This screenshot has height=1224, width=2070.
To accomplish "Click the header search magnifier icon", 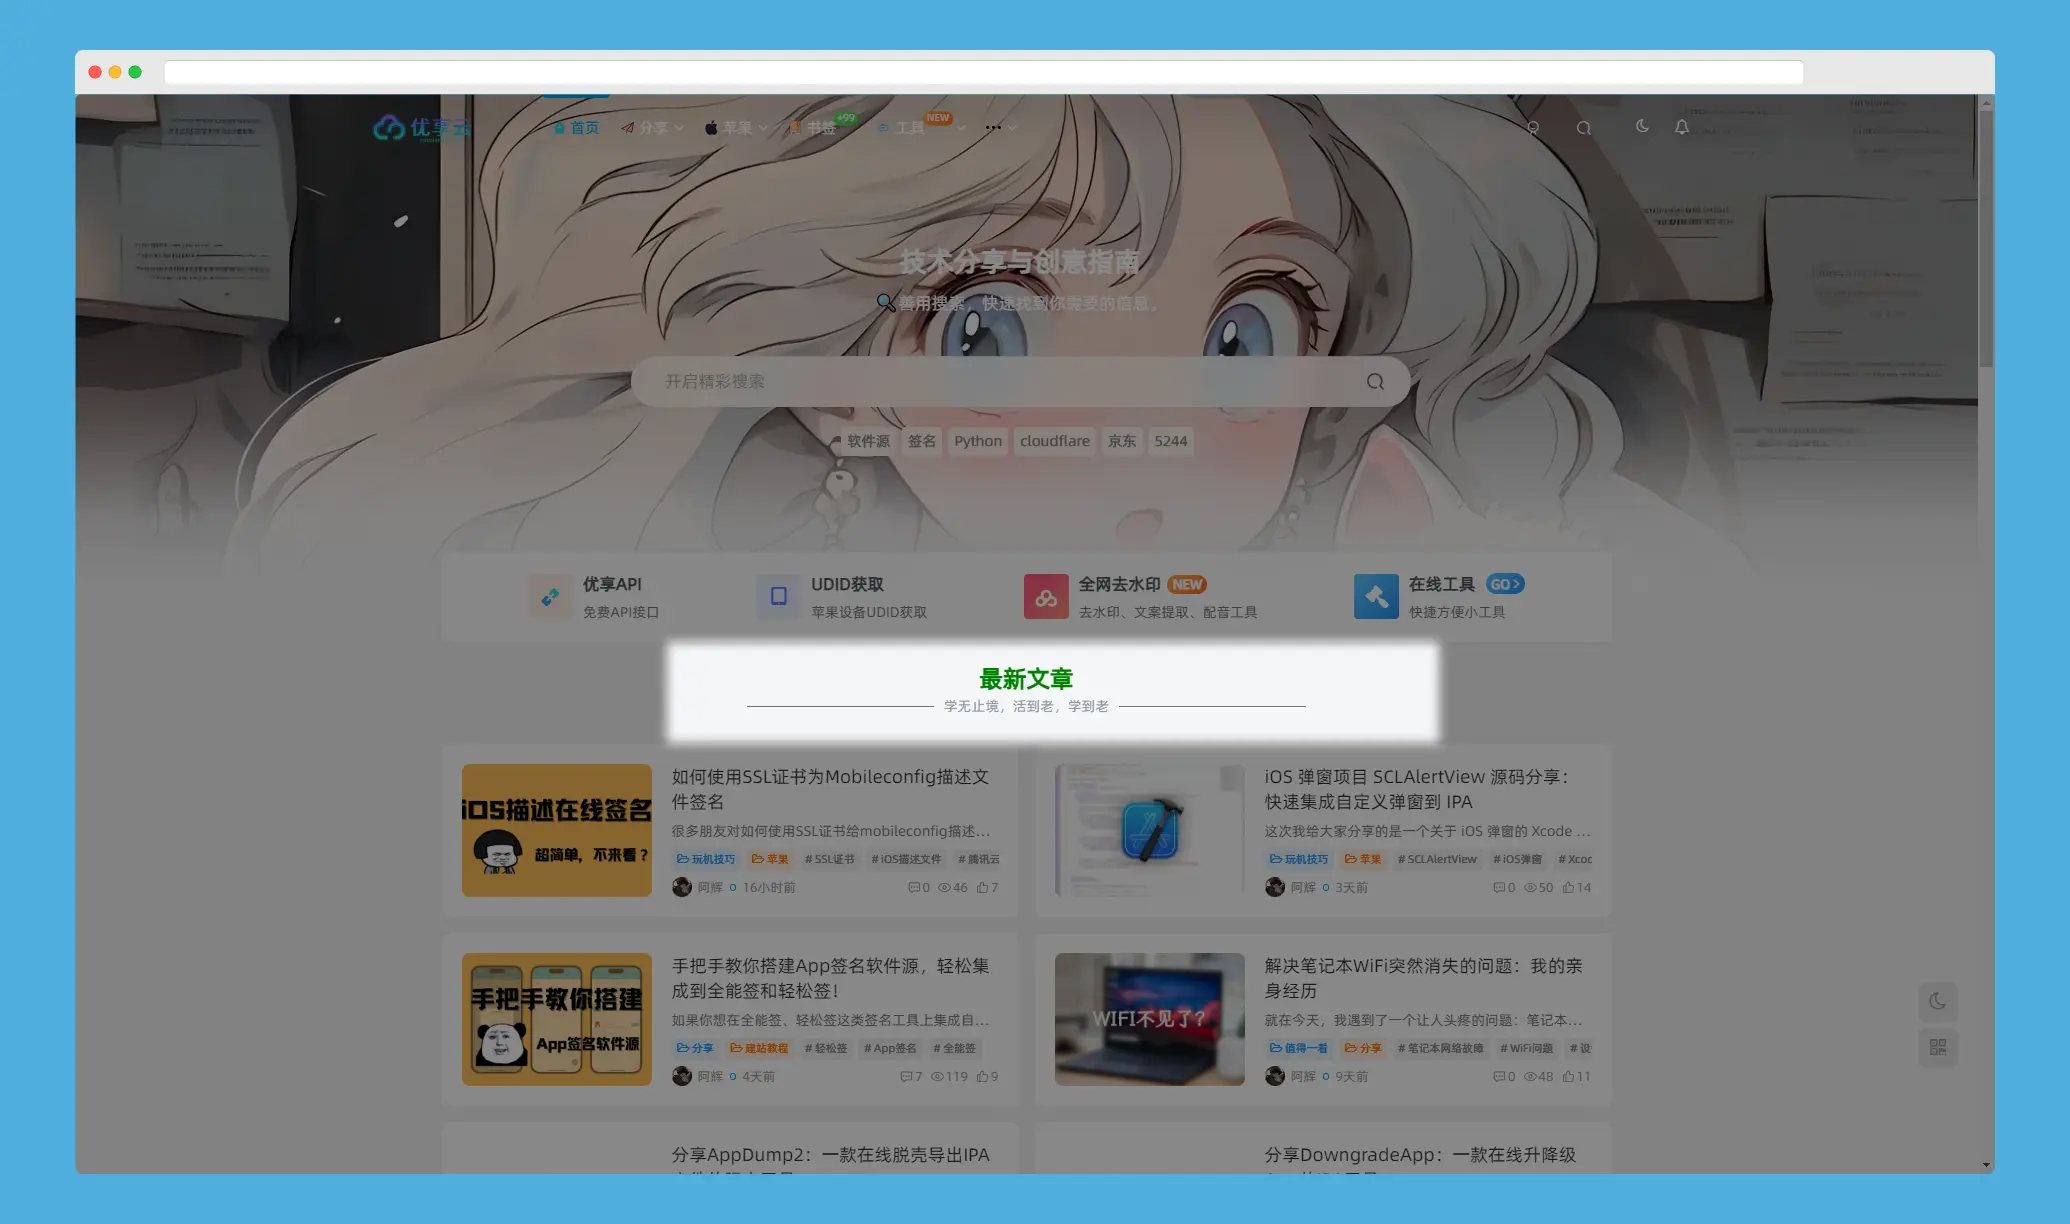I will (1584, 128).
